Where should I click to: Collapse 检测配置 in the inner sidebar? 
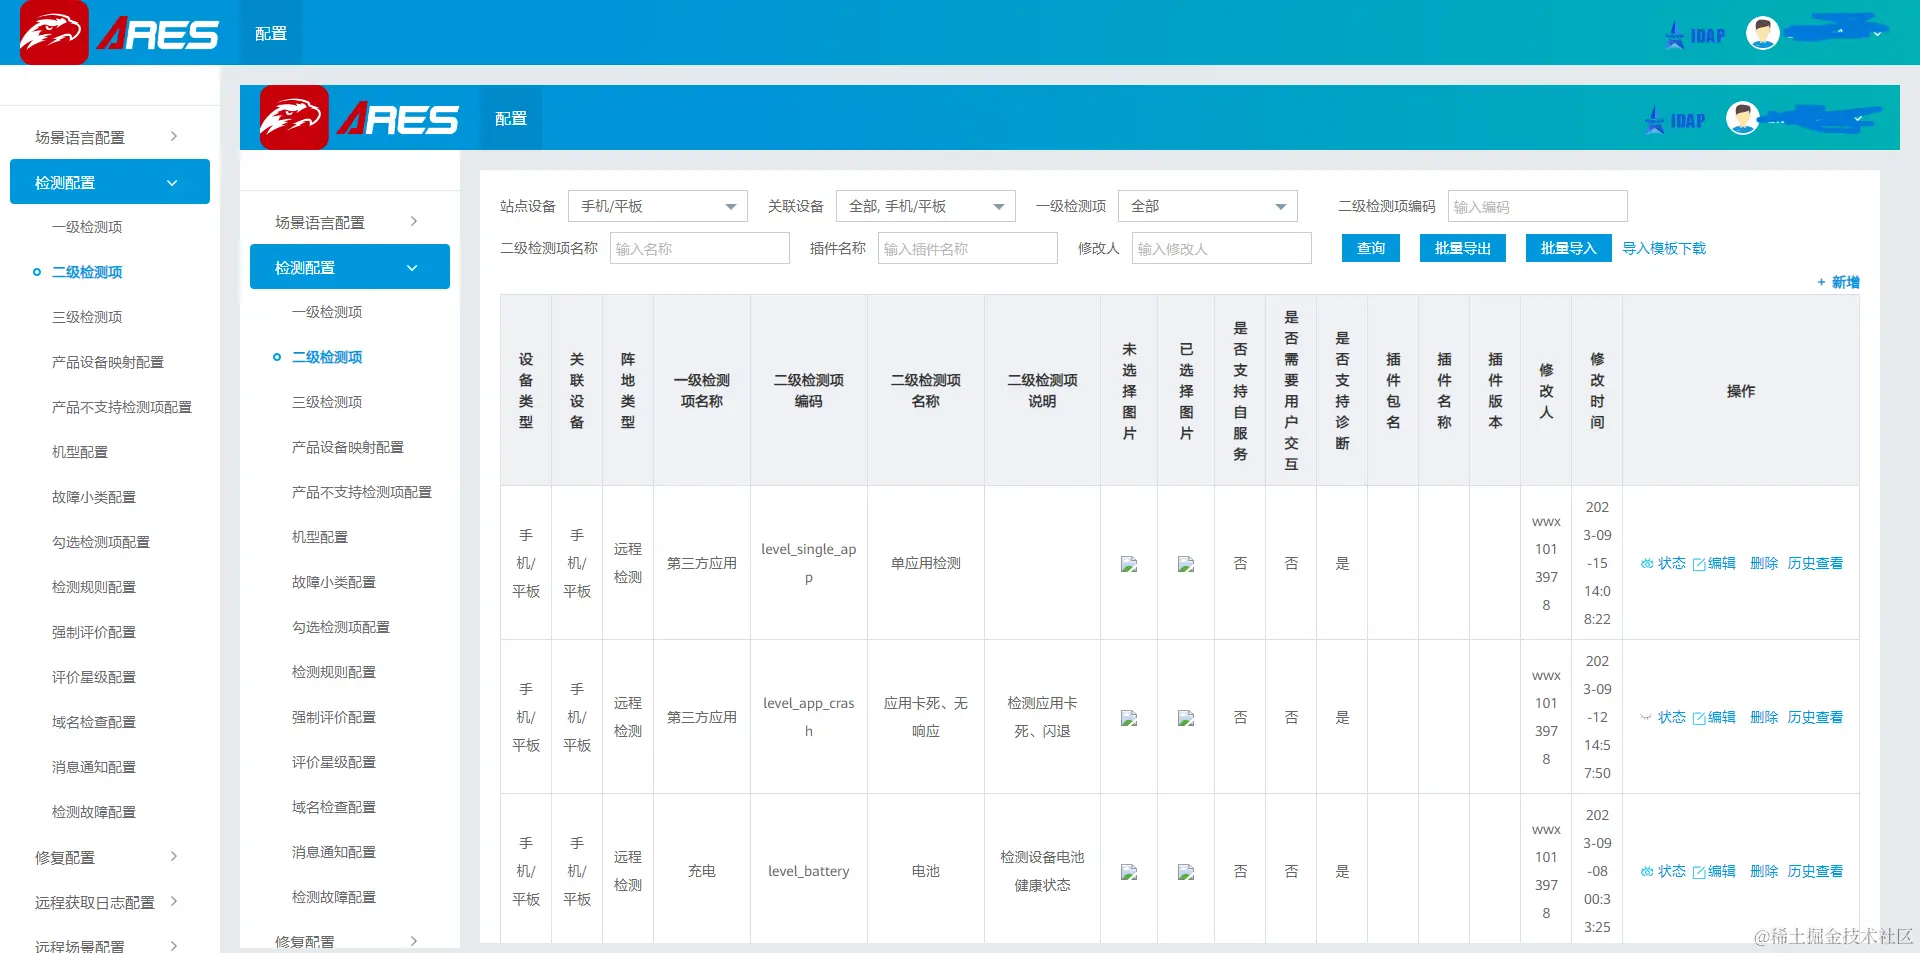pos(350,267)
